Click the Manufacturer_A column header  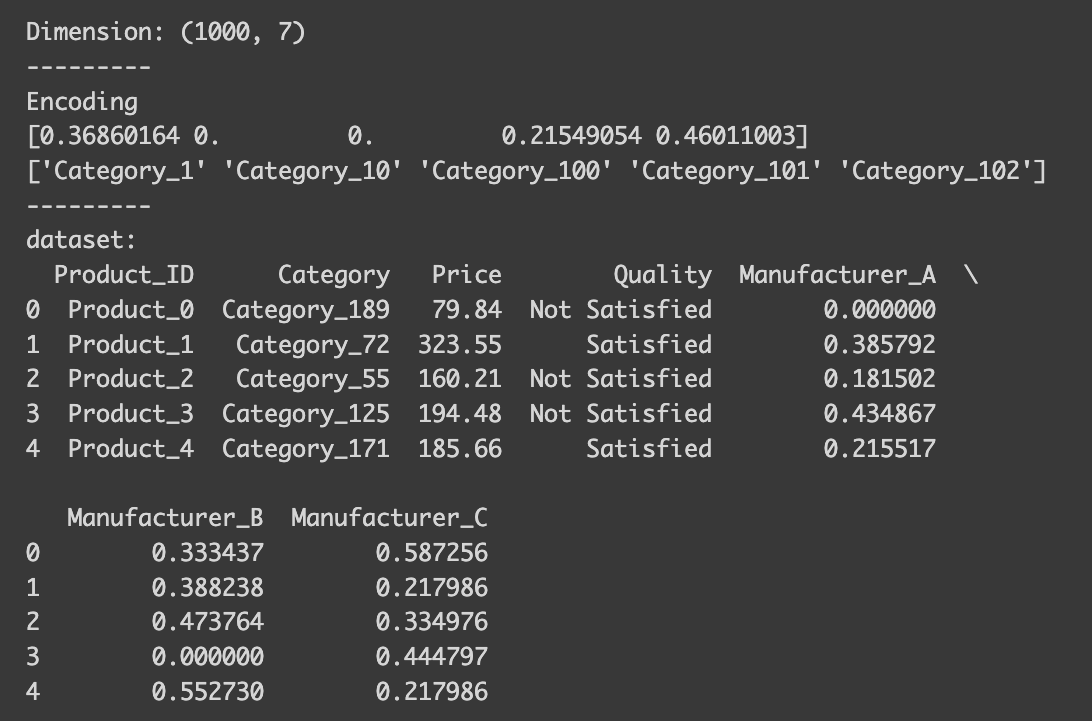click(x=837, y=275)
